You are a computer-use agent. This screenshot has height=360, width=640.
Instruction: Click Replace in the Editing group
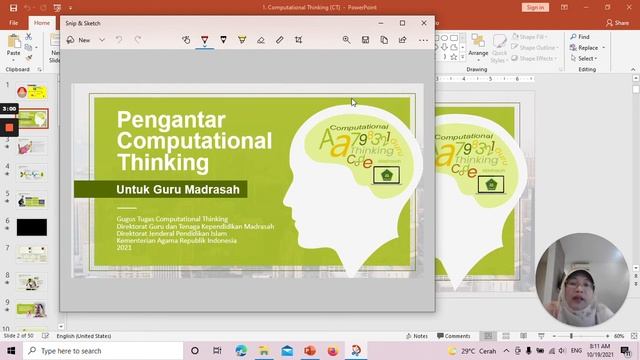[x=588, y=48]
